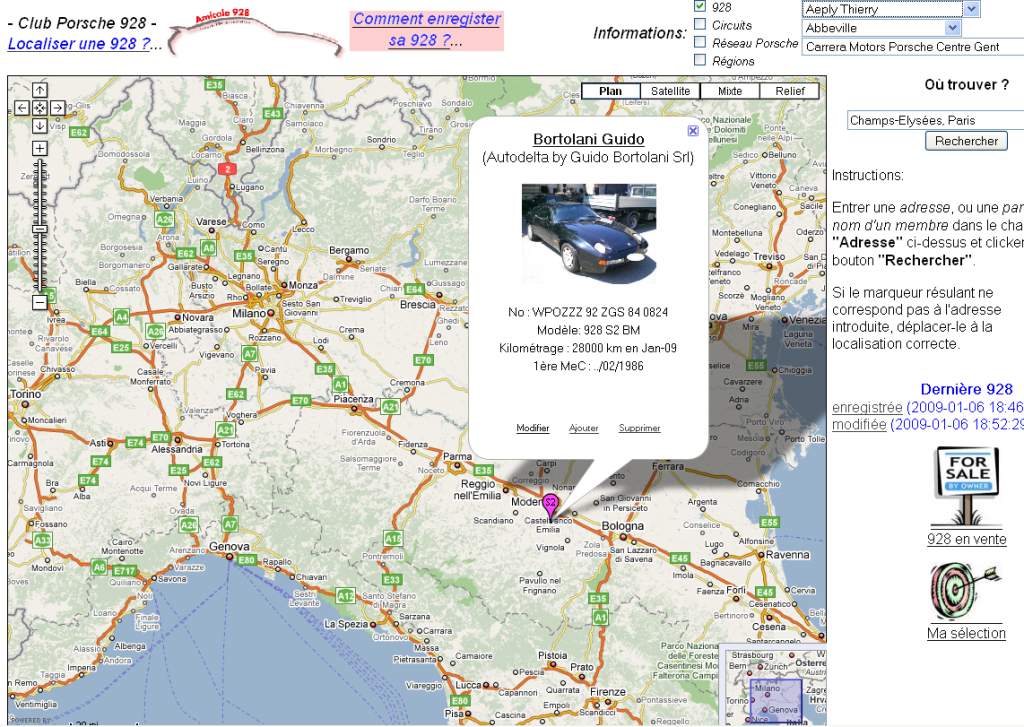The height and width of the screenshot is (727, 1024).
Task: Enable the Réseau Porsche checkbox
Action: (700, 42)
